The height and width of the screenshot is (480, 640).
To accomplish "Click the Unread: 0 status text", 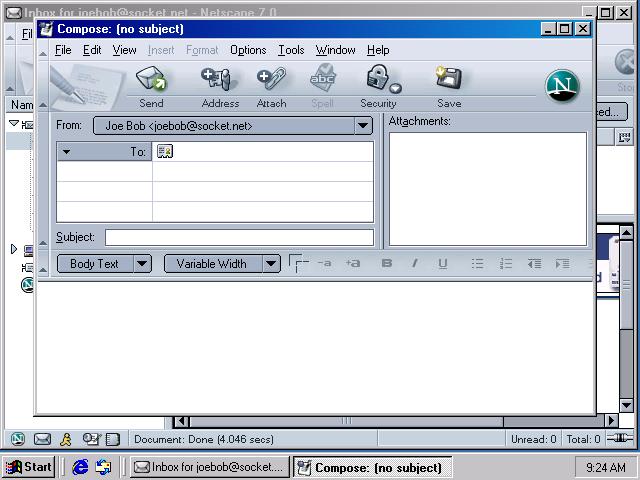I will [x=533, y=439].
